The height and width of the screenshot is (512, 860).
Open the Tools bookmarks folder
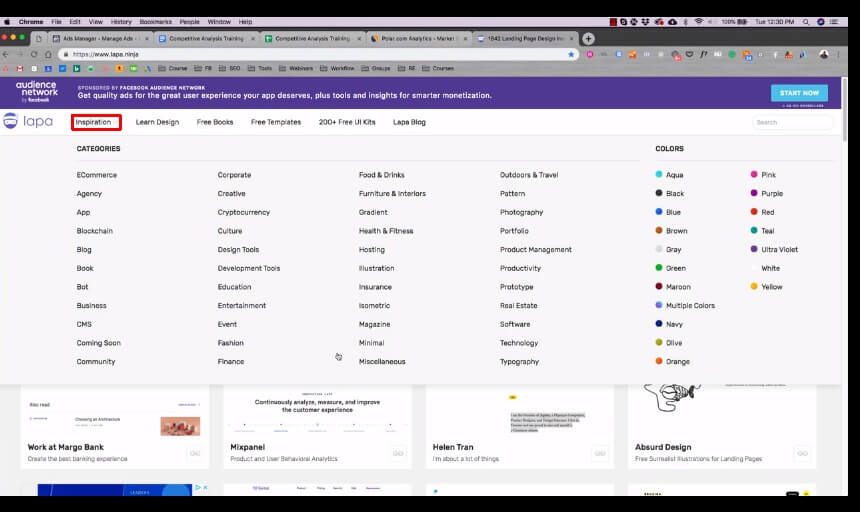pyautogui.click(x=259, y=69)
